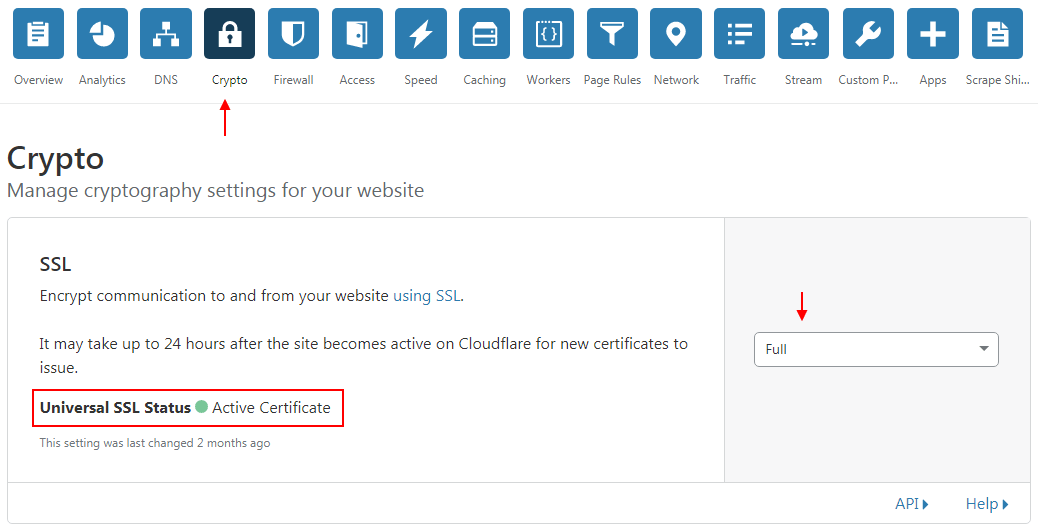Open the DNS network tree icon
1038x530 pixels.
[x=166, y=34]
